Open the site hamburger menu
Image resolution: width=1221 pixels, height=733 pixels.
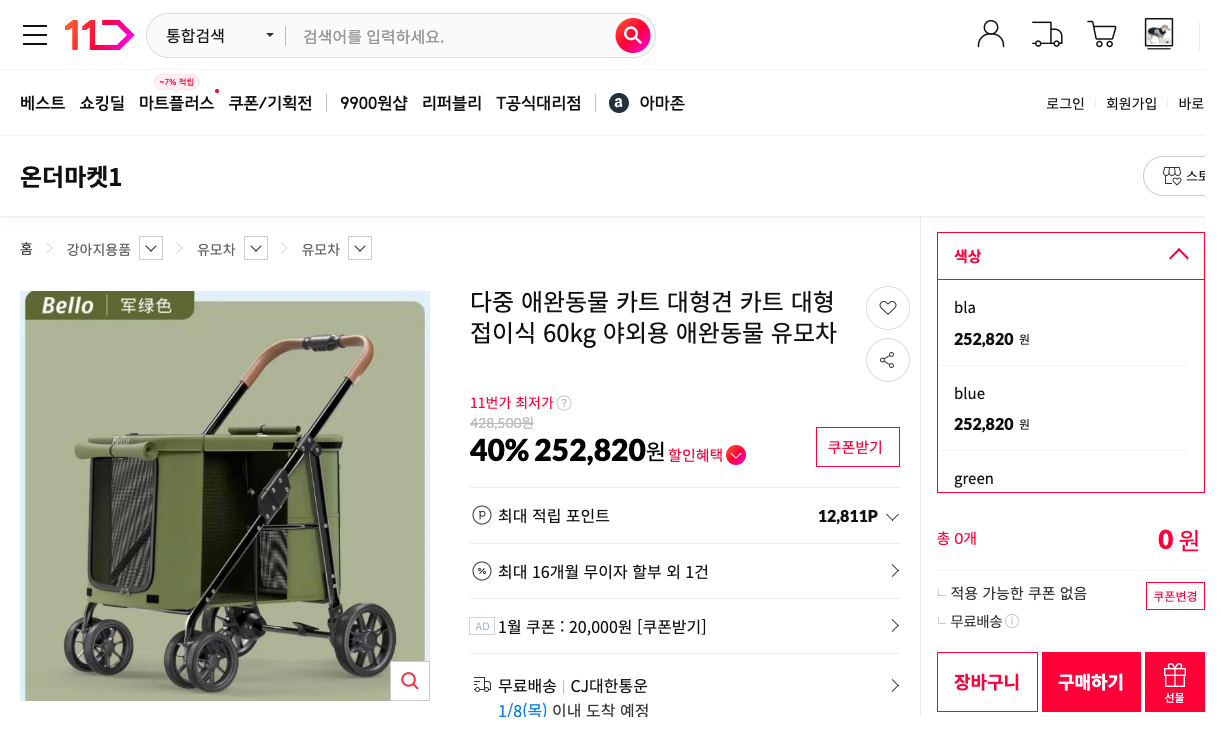34,34
